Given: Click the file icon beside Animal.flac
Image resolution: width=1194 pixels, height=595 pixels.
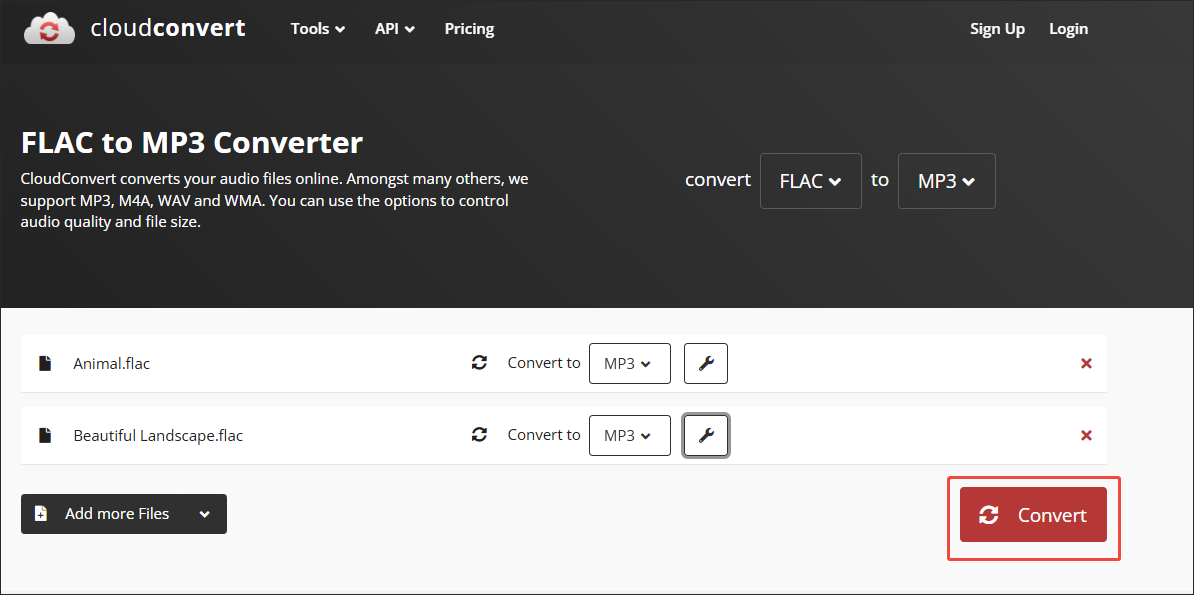Looking at the screenshot, I should [45, 363].
